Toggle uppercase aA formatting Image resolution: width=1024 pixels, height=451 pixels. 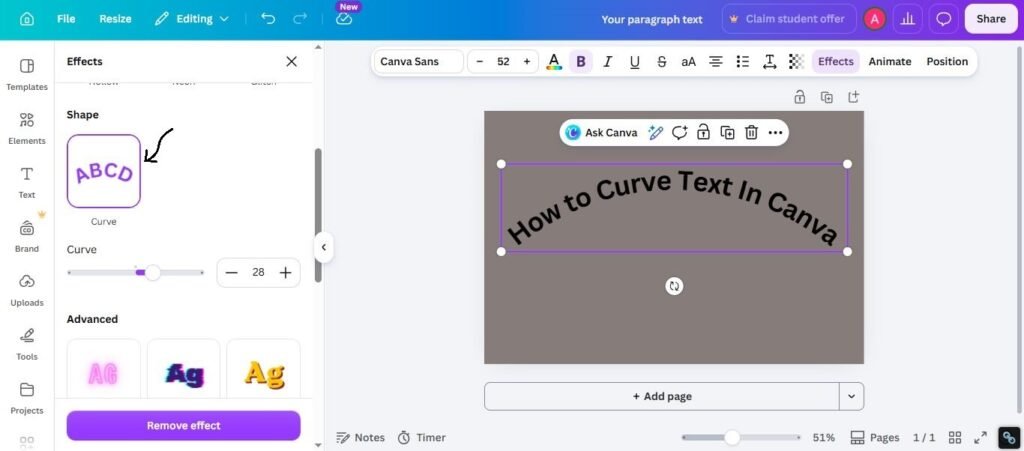pyautogui.click(x=688, y=61)
